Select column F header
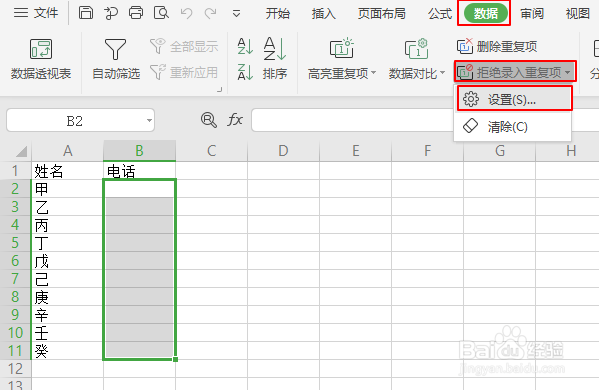The image size is (599, 390). [427, 151]
